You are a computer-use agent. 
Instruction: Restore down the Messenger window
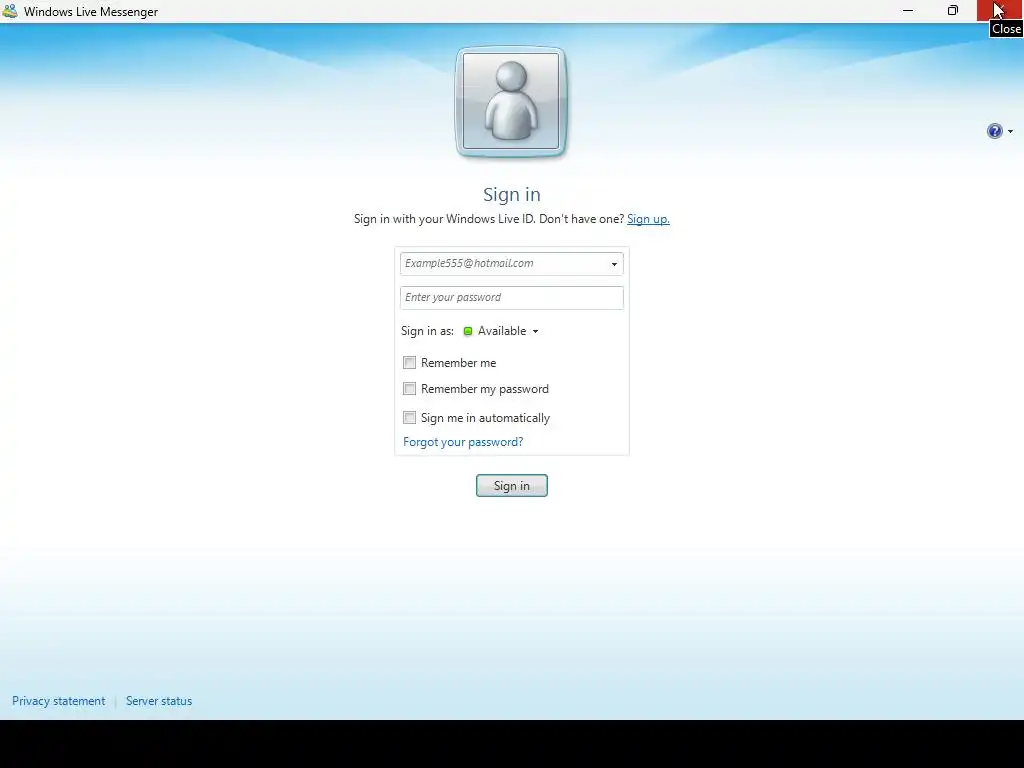953,10
